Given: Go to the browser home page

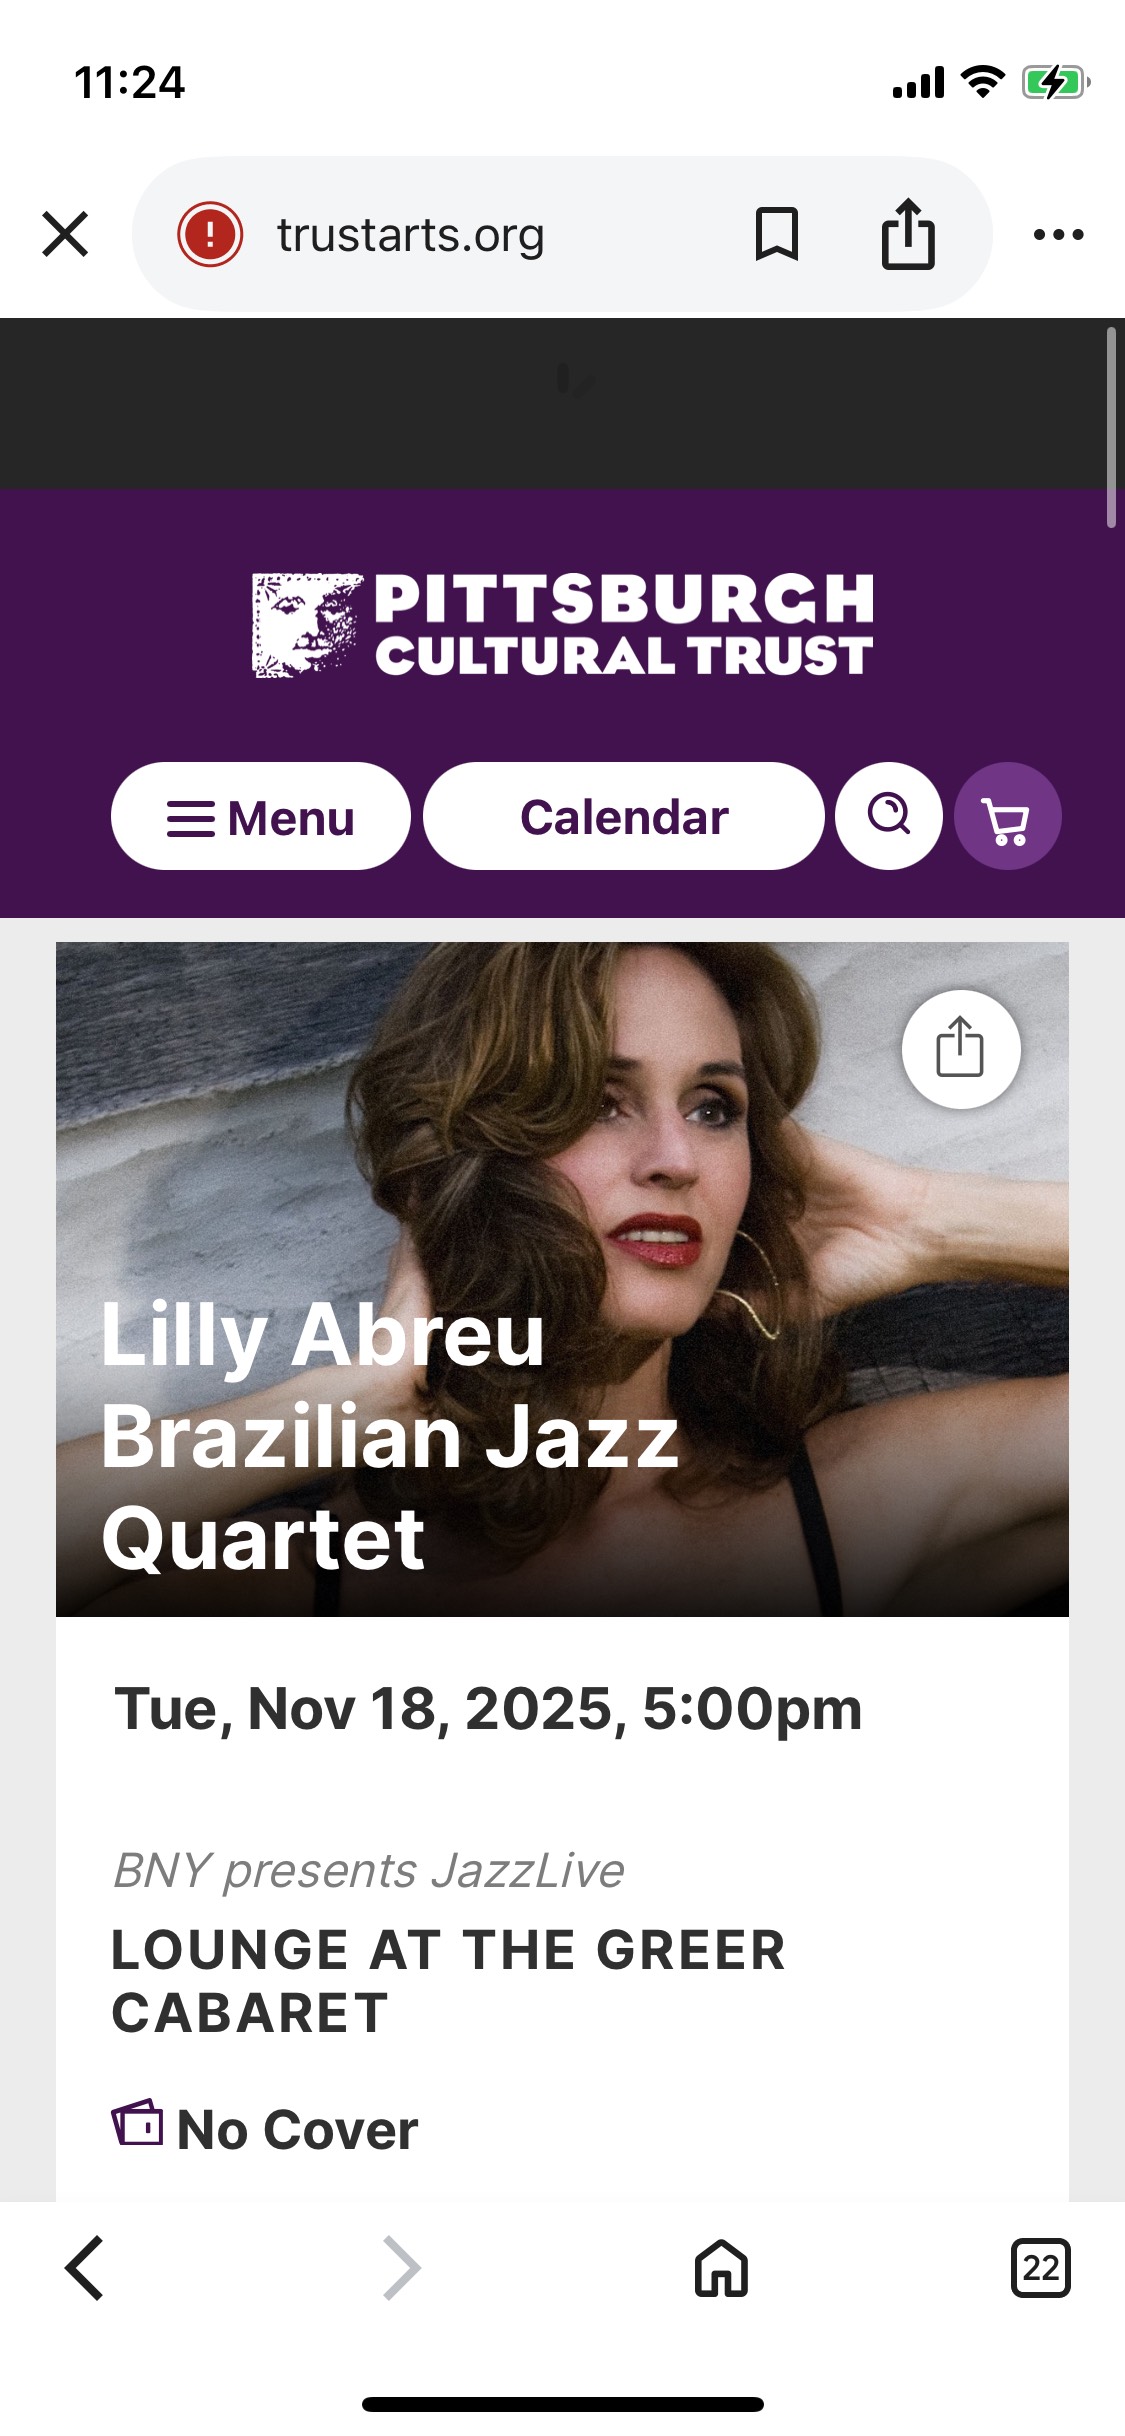Looking at the screenshot, I should 721,2268.
